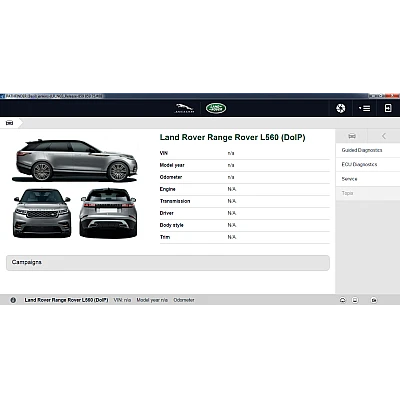
Task: Expand the Campaigns section bar
Action: pos(168,263)
